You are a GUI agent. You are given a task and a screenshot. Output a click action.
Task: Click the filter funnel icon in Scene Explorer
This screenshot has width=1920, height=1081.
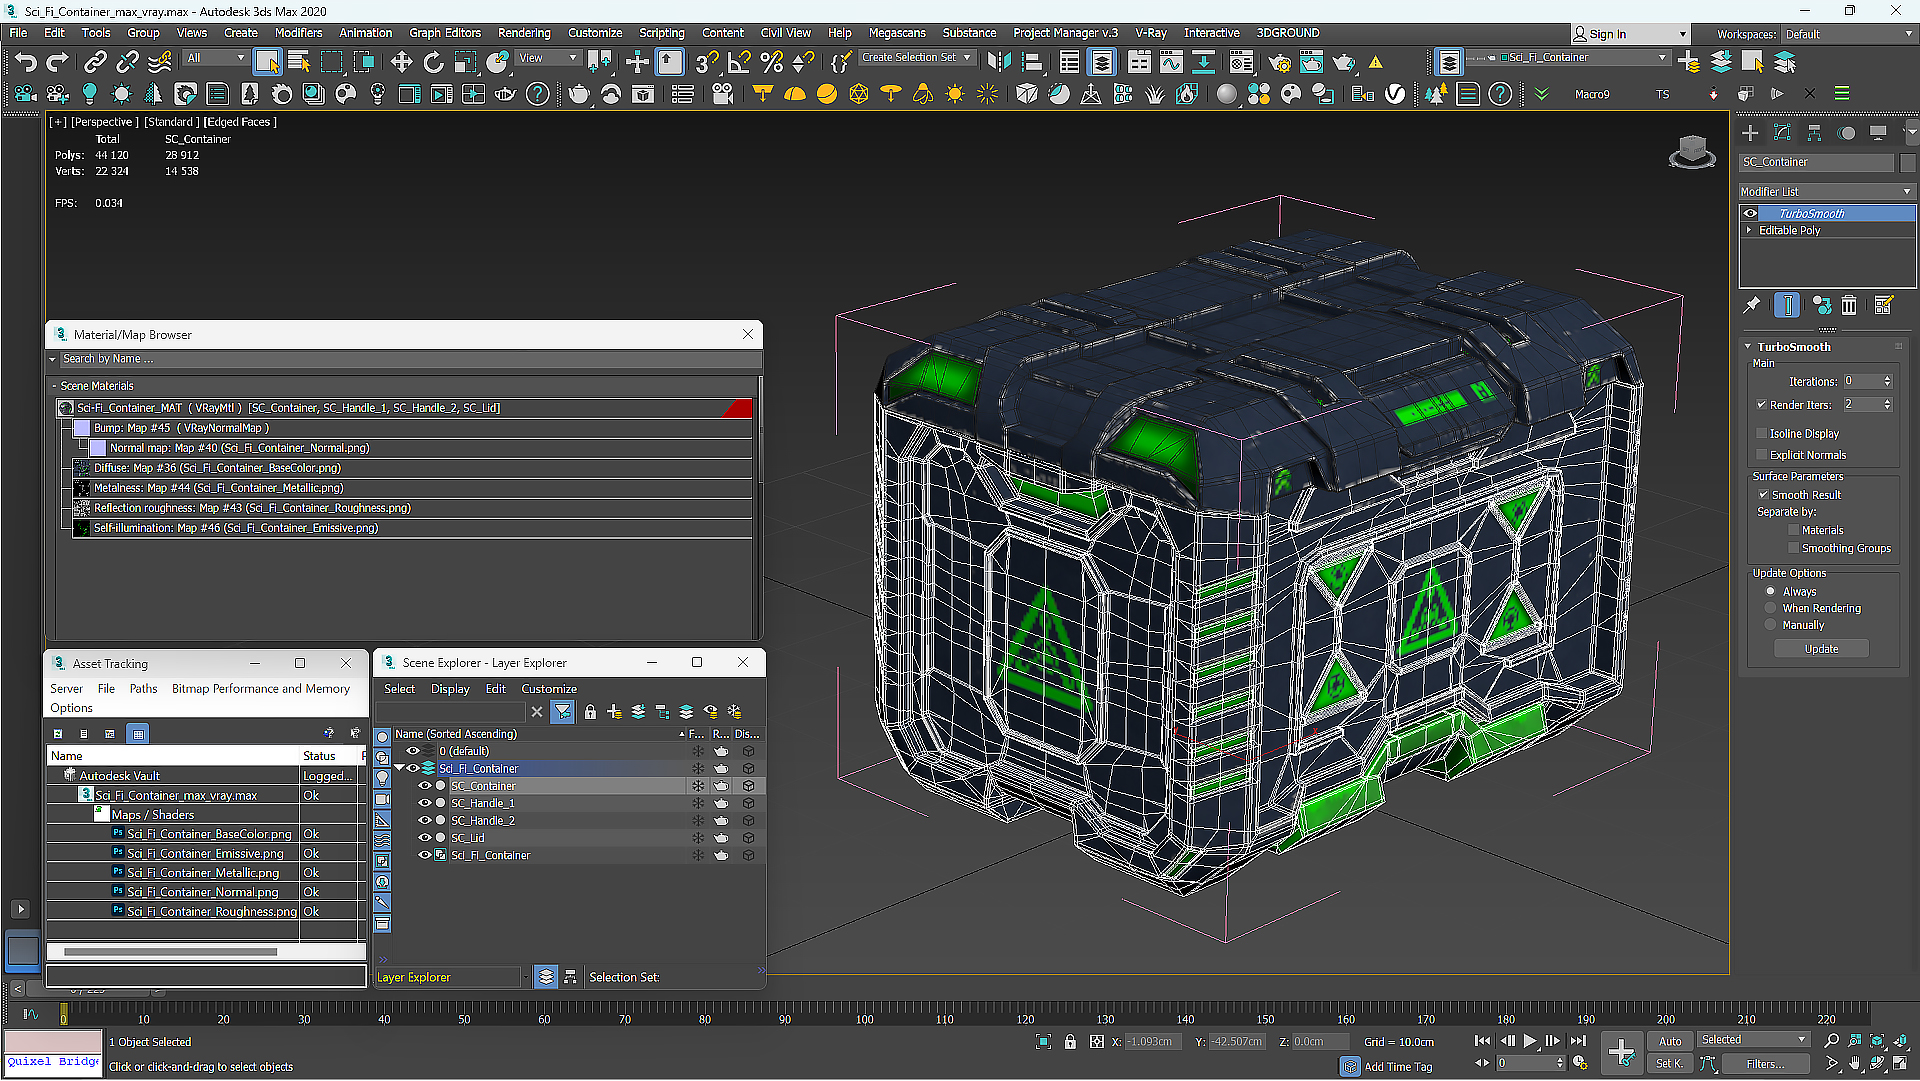click(563, 712)
